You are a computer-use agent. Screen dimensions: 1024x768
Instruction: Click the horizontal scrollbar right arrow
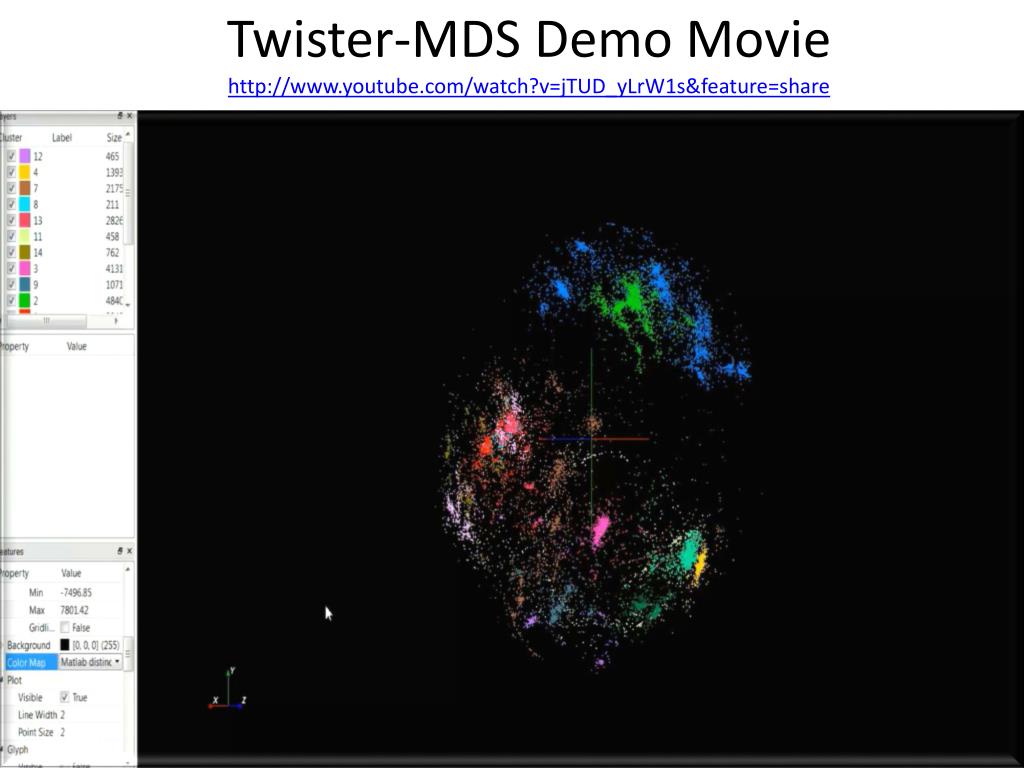click(116, 321)
